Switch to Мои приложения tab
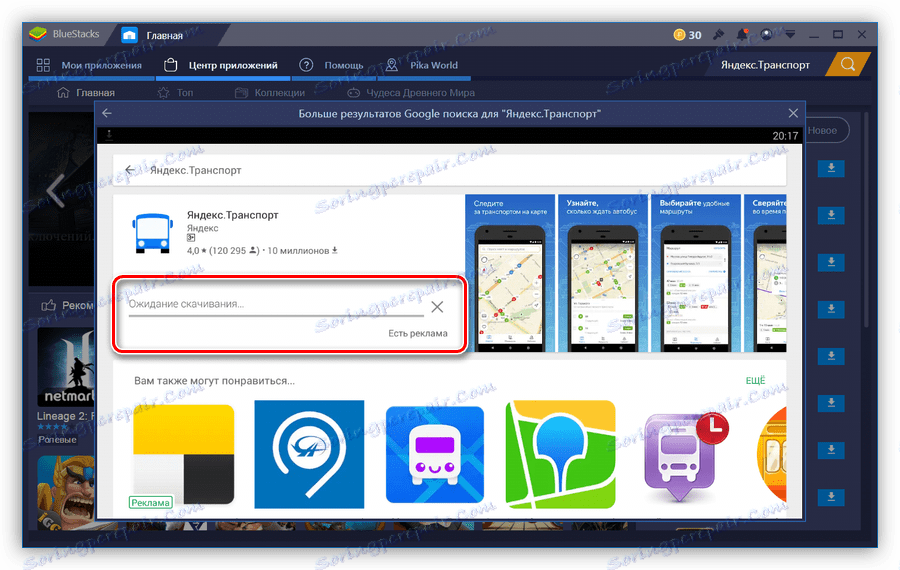 pyautogui.click(x=89, y=65)
